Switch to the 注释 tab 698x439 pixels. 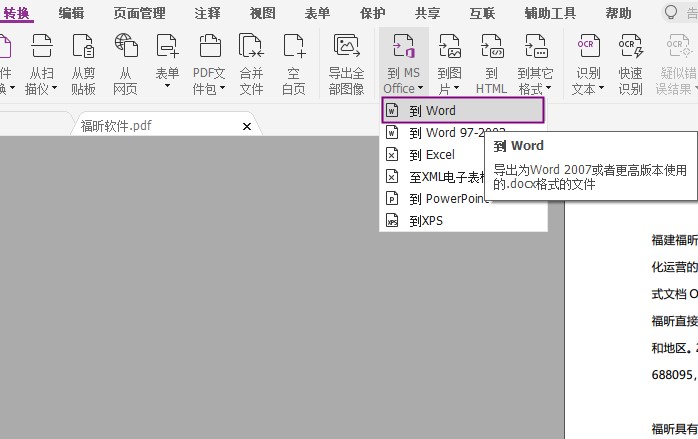(x=207, y=13)
